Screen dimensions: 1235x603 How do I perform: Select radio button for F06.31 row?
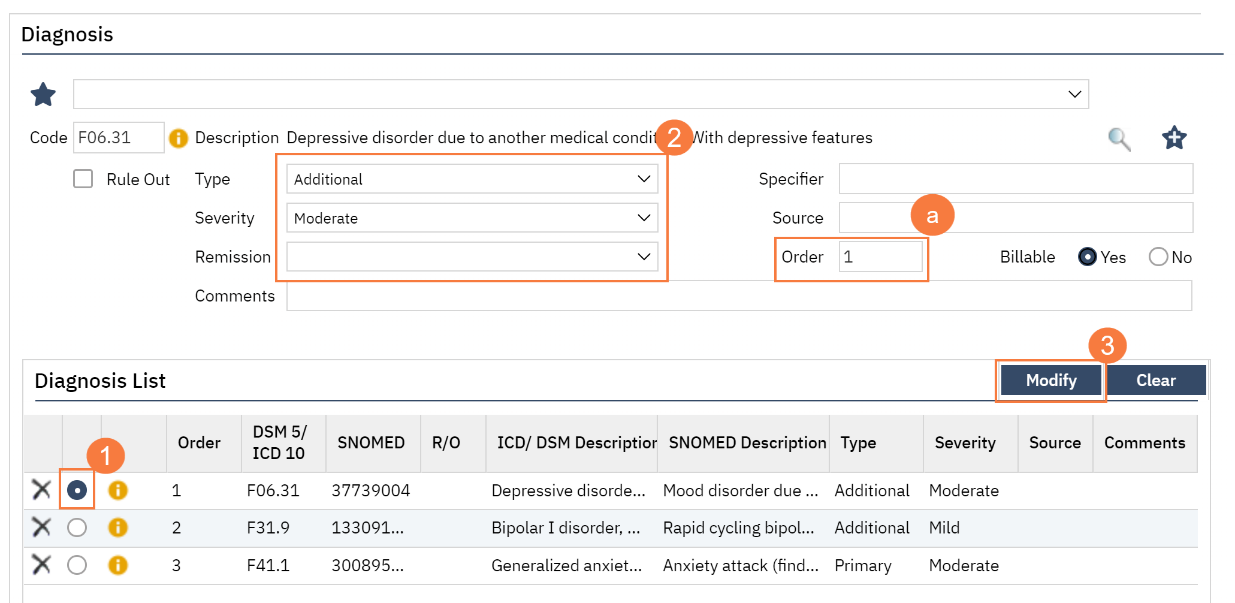77,490
